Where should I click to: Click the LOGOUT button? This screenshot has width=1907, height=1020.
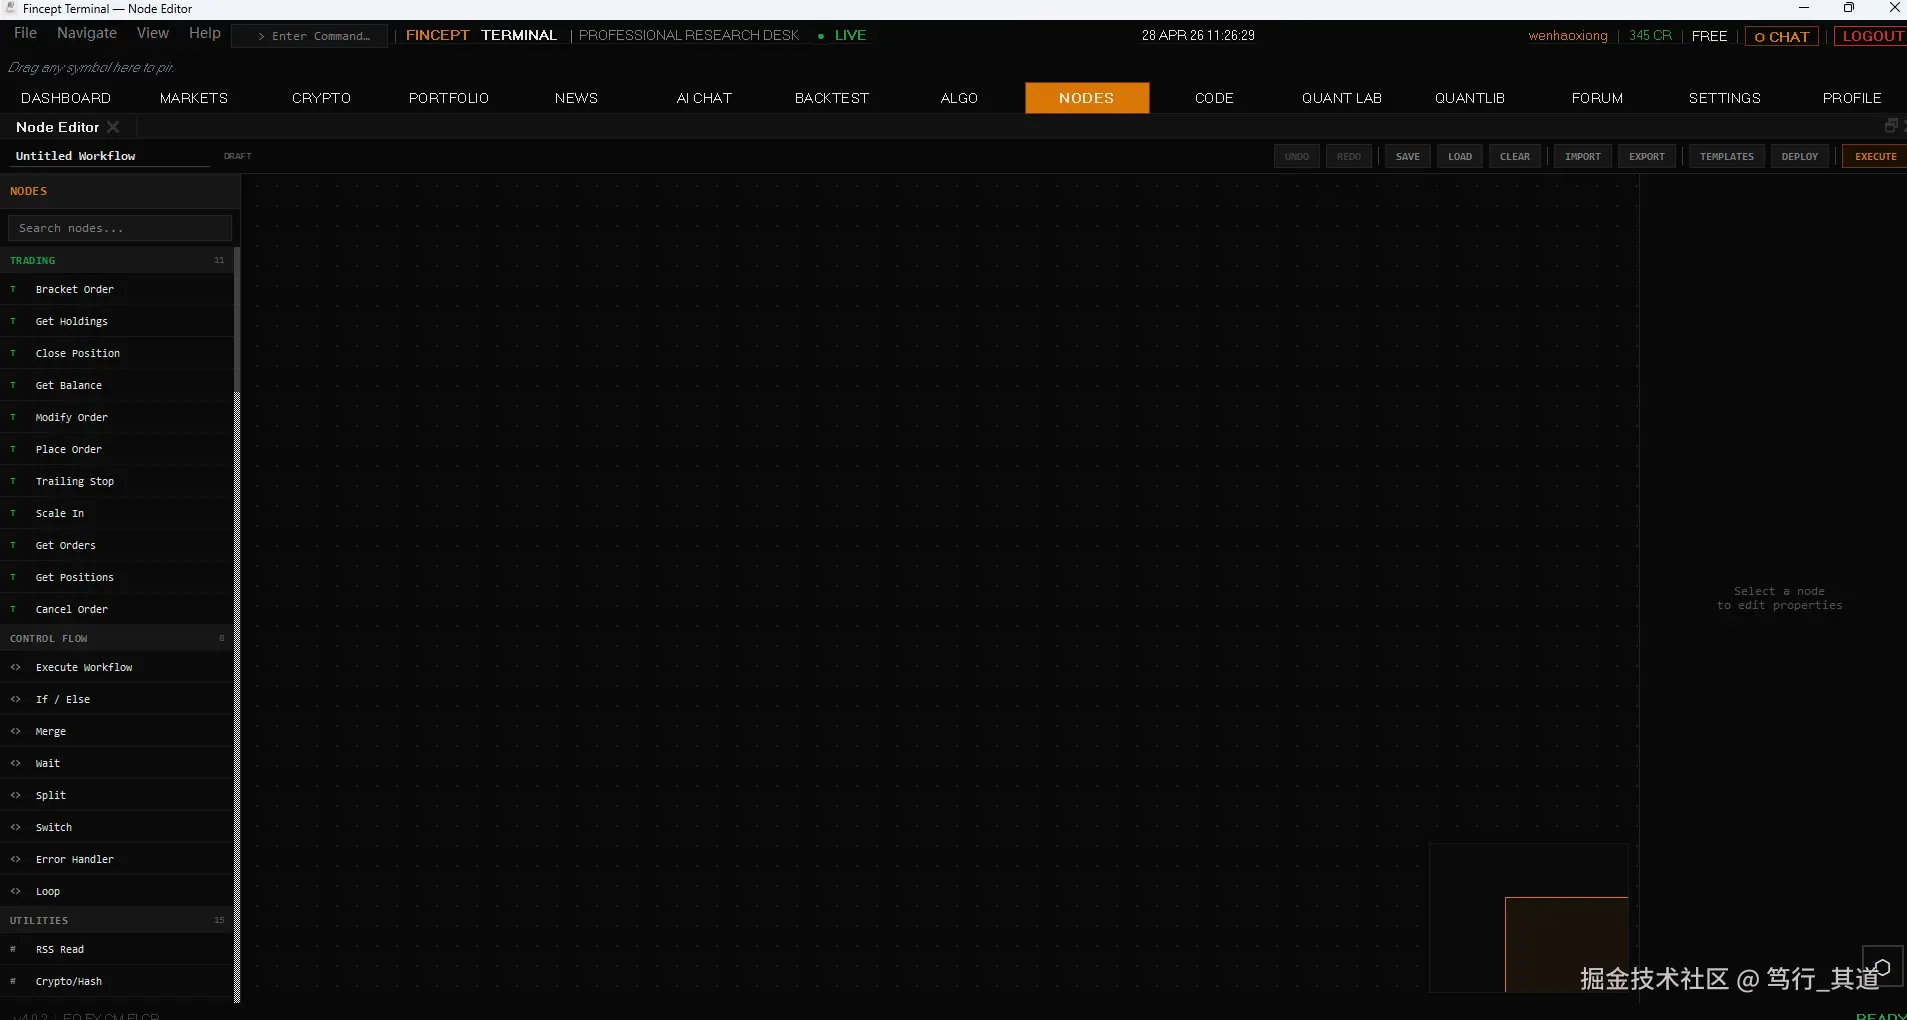(1872, 36)
